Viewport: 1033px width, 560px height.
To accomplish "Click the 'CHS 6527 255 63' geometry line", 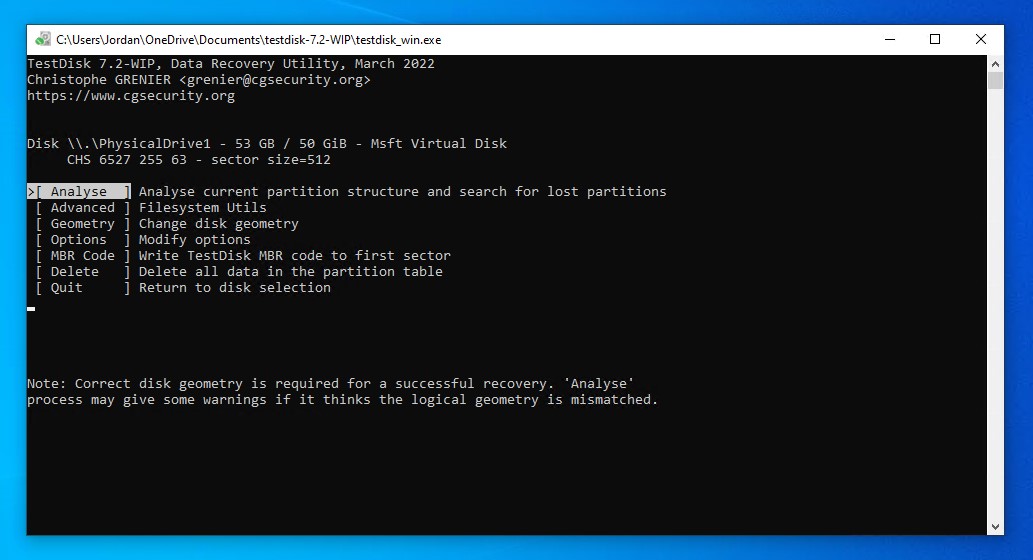I will click(198, 159).
